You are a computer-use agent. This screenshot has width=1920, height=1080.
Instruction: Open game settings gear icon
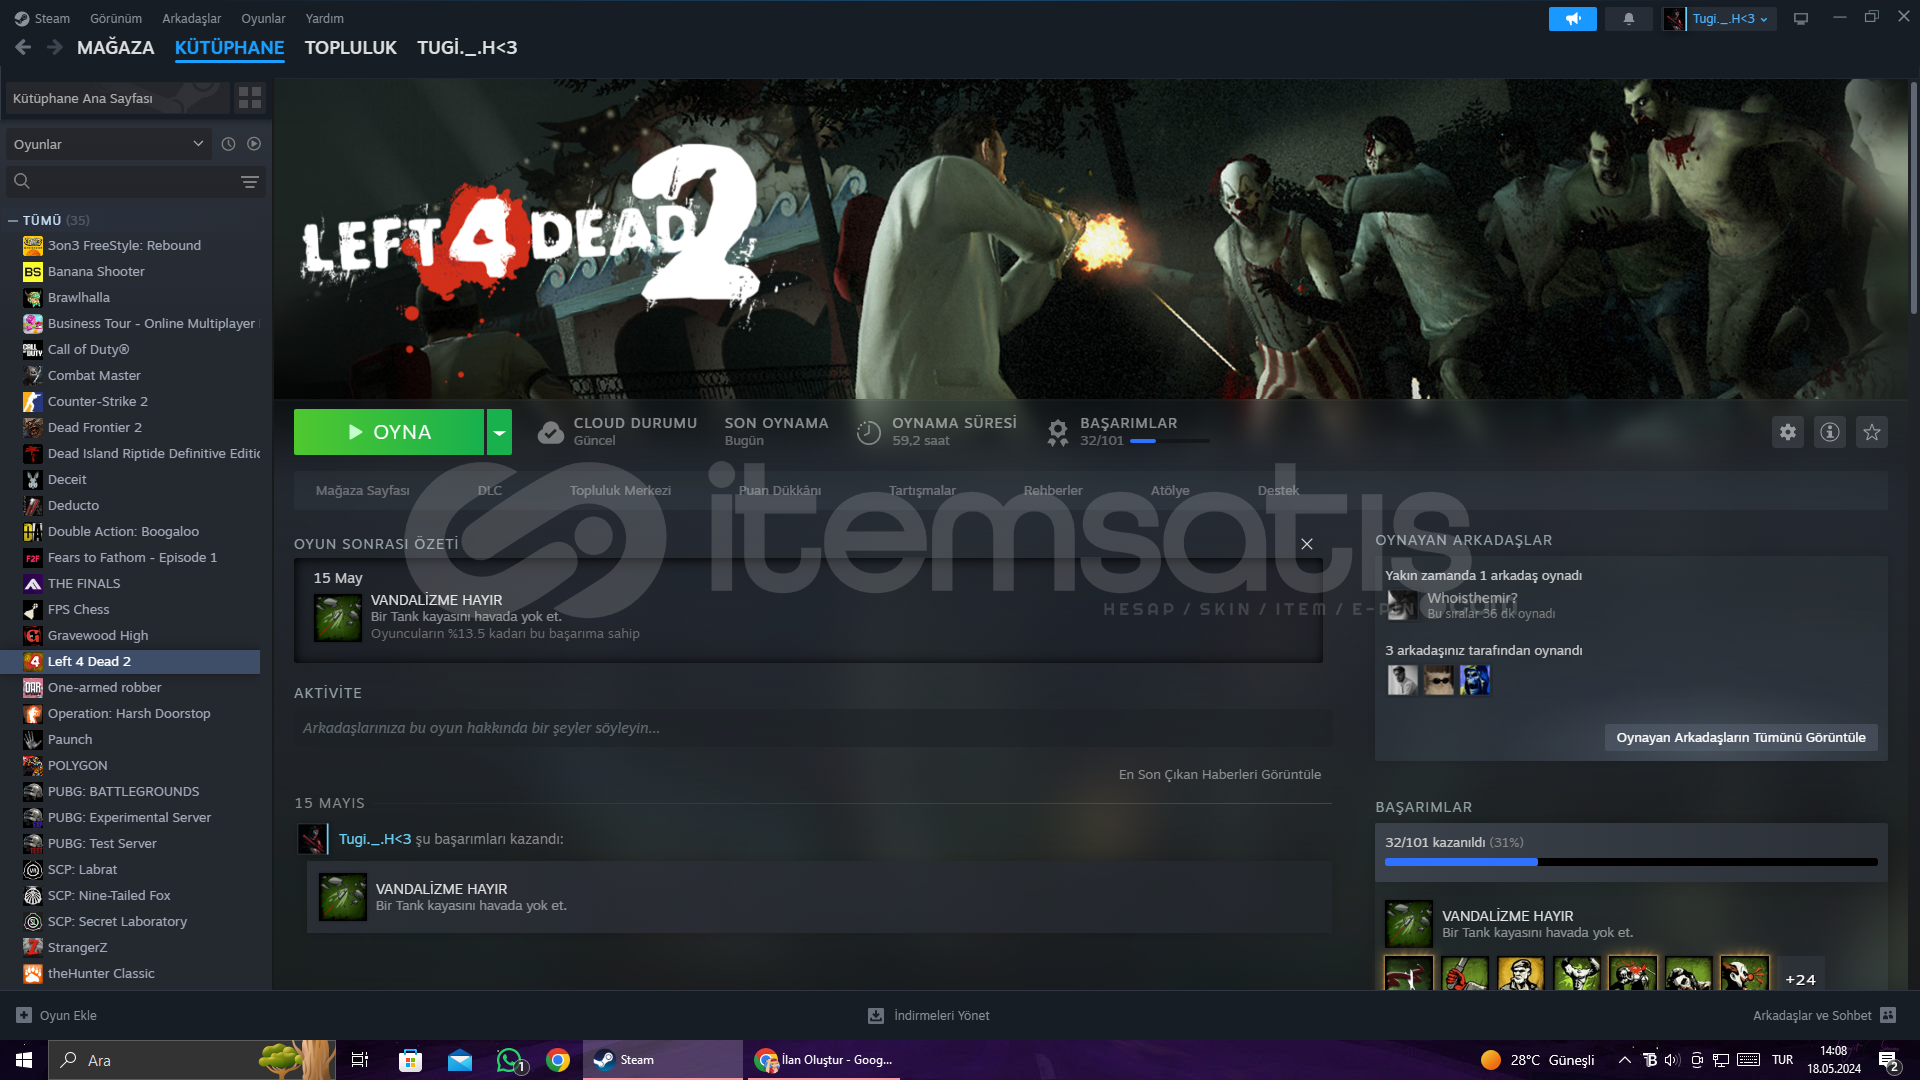pyautogui.click(x=1788, y=432)
